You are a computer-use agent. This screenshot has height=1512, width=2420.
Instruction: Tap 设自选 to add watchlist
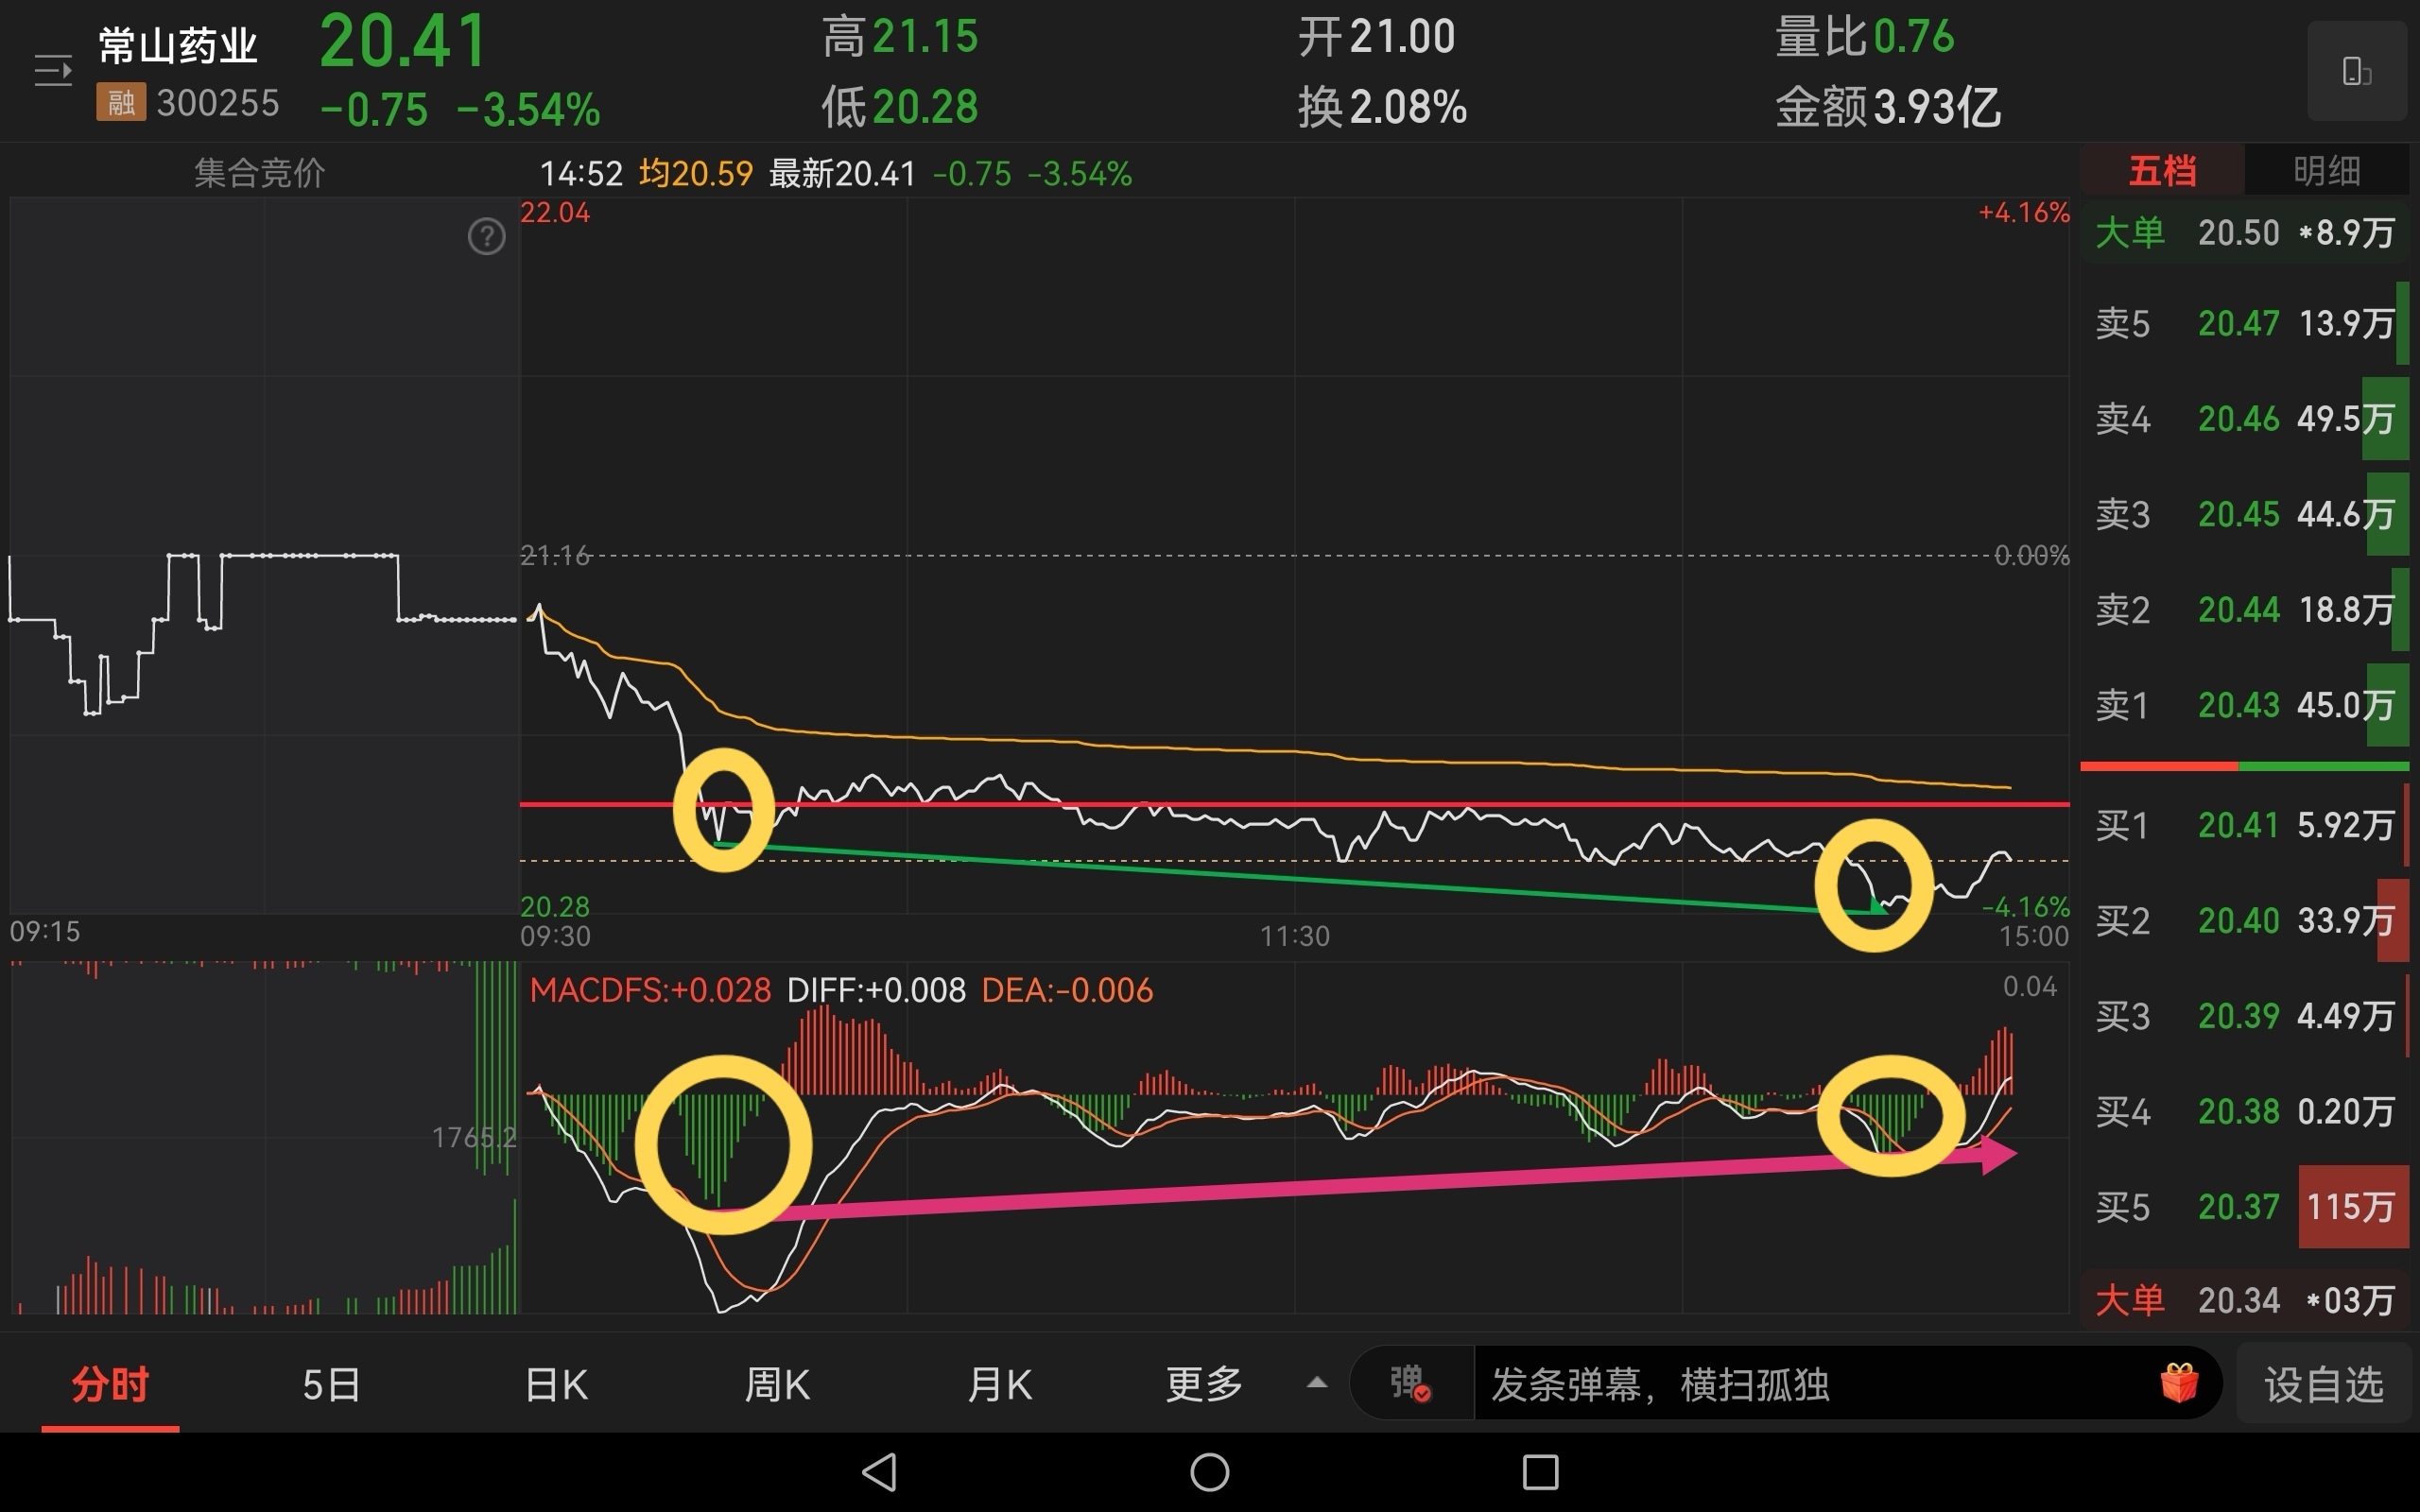pyautogui.click(x=2324, y=1384)
